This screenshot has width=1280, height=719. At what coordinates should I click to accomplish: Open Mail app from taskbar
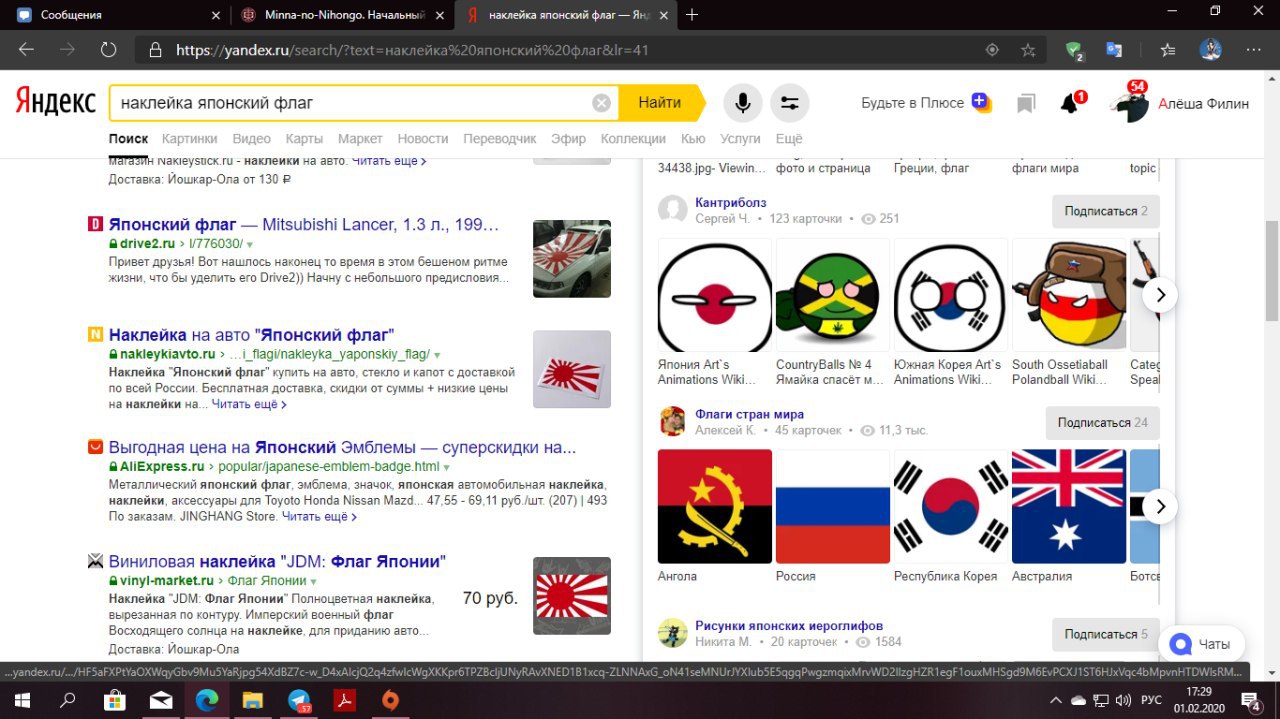161,700
